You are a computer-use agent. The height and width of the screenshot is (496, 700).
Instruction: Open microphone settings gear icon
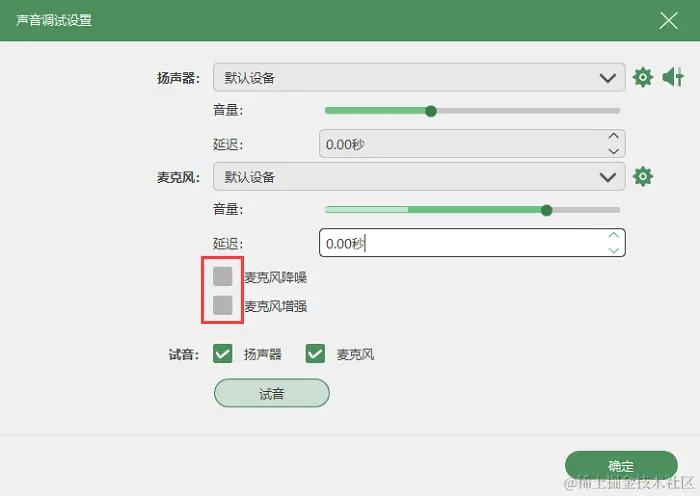(x=642, y=176)
